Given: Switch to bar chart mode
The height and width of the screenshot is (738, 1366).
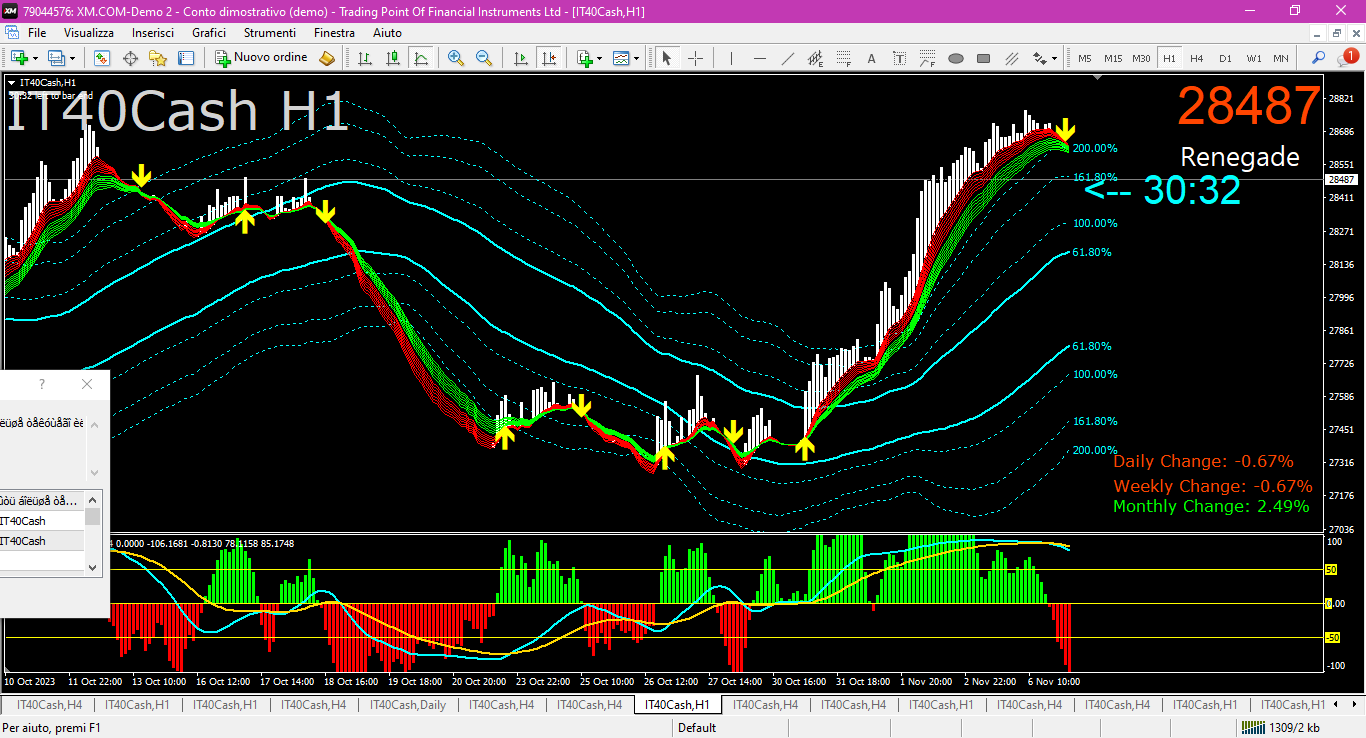Looking at the screenshot, I should tap(365, 58).
